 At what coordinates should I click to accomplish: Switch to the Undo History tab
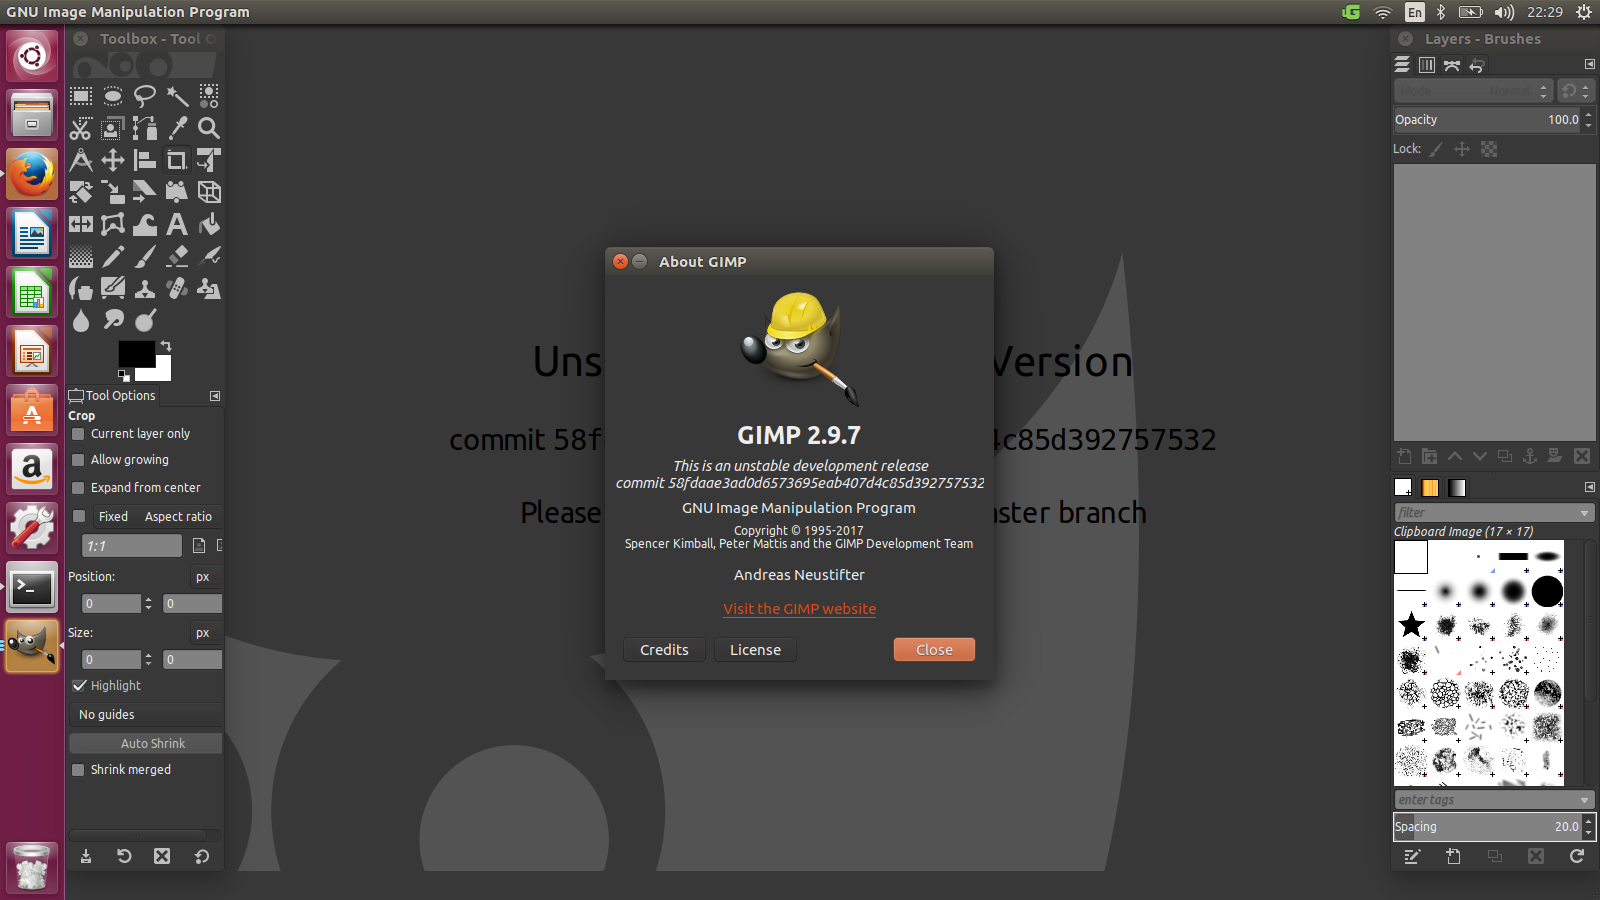point(1477,65)
